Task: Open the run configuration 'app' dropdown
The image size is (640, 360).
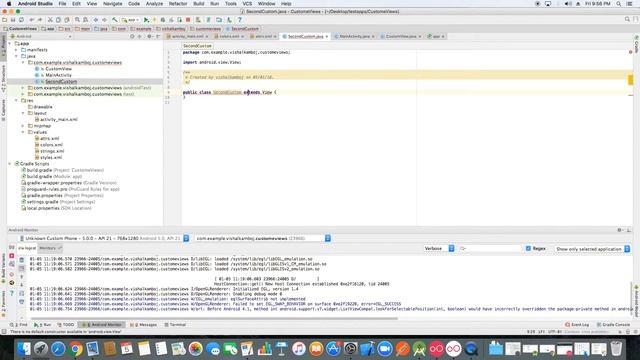Action: click(x=130, y=20)
